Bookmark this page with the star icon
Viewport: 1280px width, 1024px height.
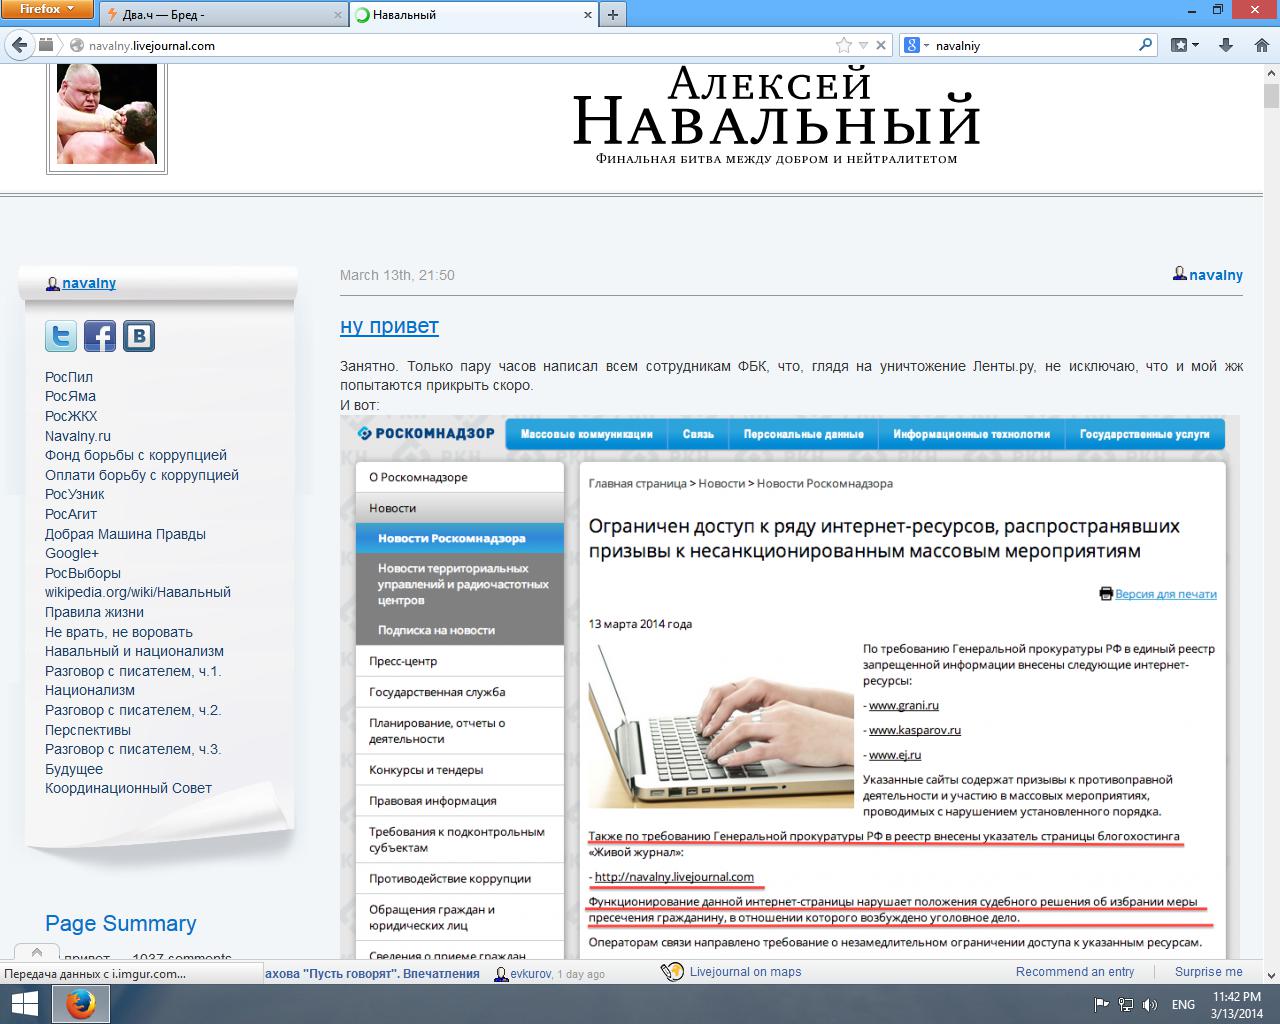(843, 45)
